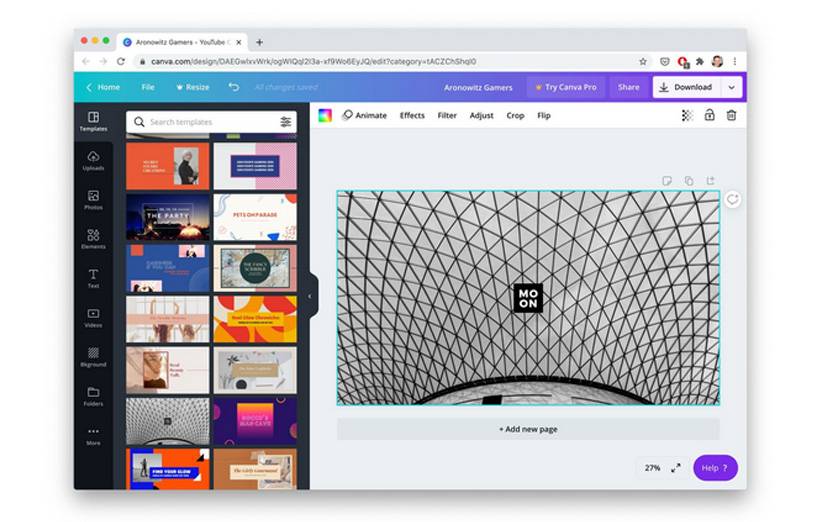Open the Uploads sidebar panel
The height and width of the screenshot is (522, 822).
click(x=93, y=161)
